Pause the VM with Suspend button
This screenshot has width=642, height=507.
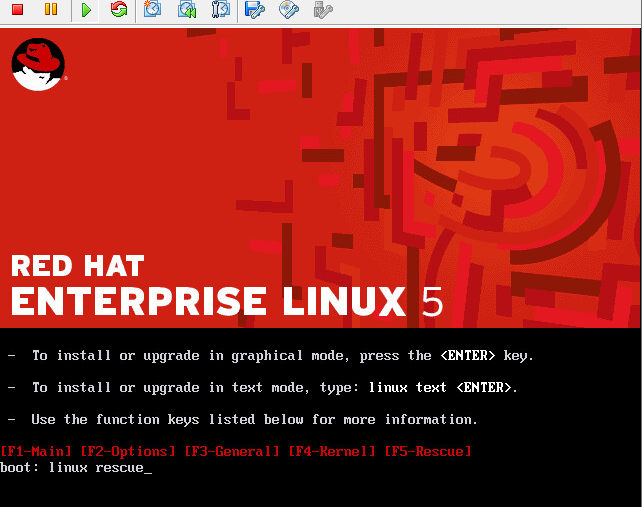tap(51, 9)
